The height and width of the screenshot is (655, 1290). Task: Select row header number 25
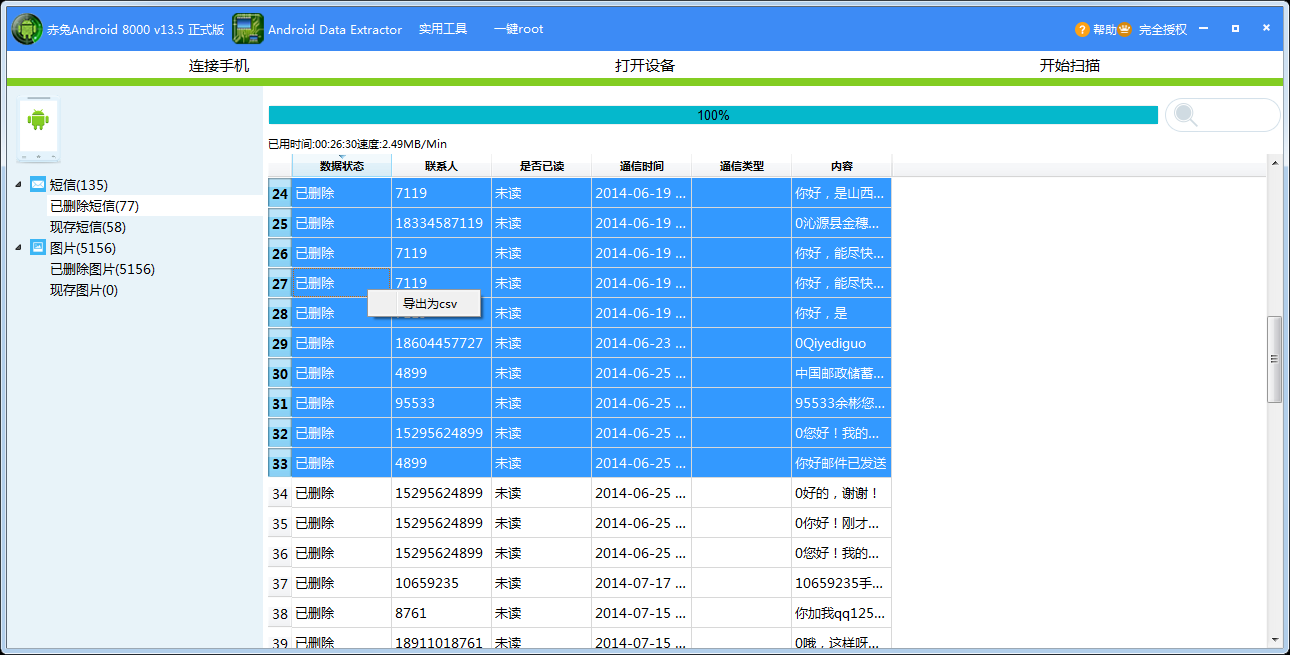click(x=280, y=223)
